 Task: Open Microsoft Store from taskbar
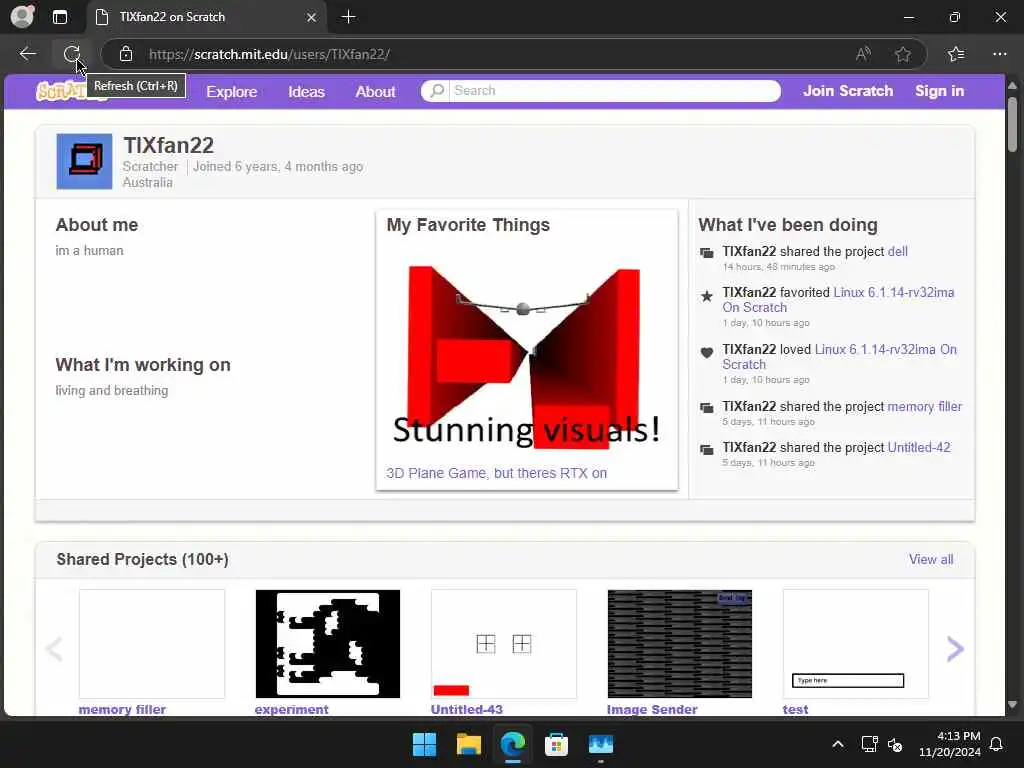pyautogui.click(x=556, y=744)
